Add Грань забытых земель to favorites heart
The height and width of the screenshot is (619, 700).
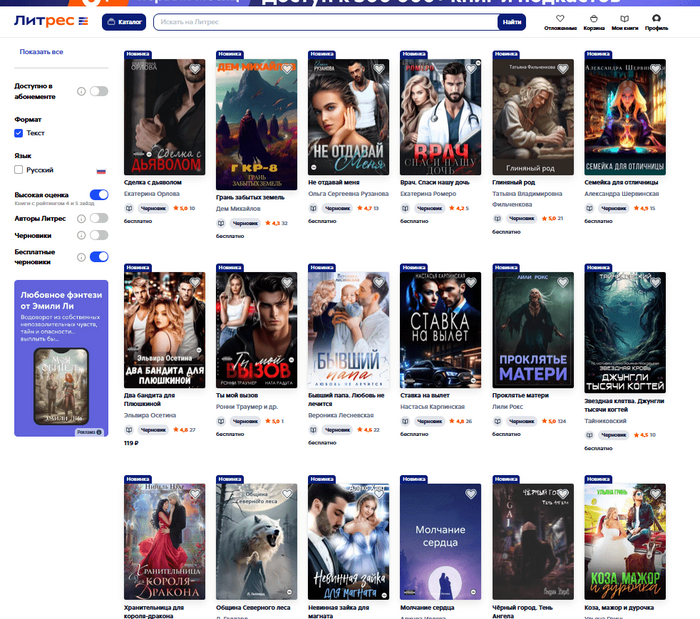(287, 69)
